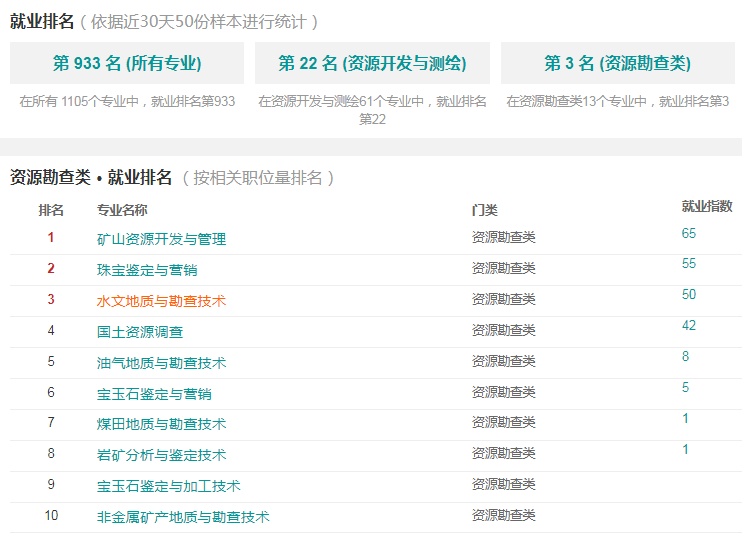Click employment index 55 for 珠宝鉴定与营销

(x=689, y=264)
